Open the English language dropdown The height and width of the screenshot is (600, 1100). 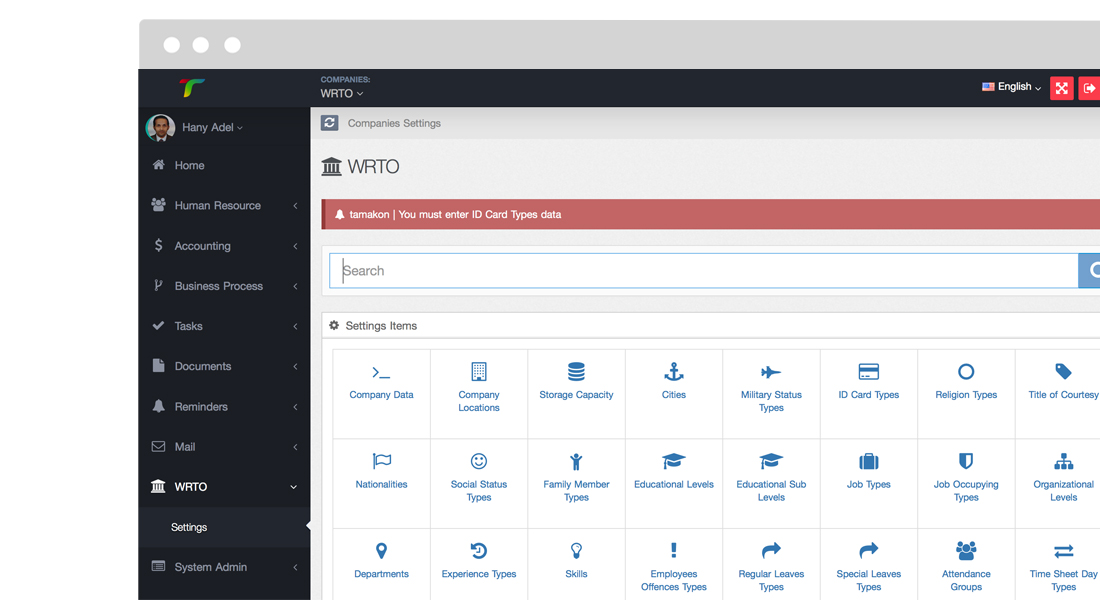(x=1012, y=87)
